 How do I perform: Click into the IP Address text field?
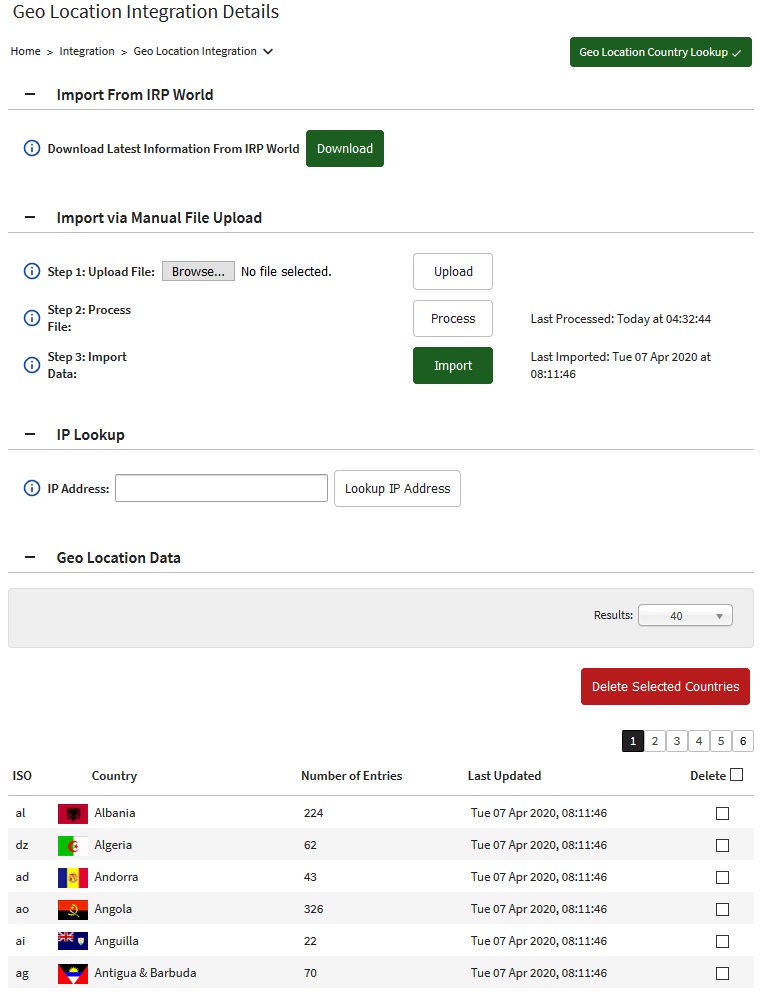221,489
